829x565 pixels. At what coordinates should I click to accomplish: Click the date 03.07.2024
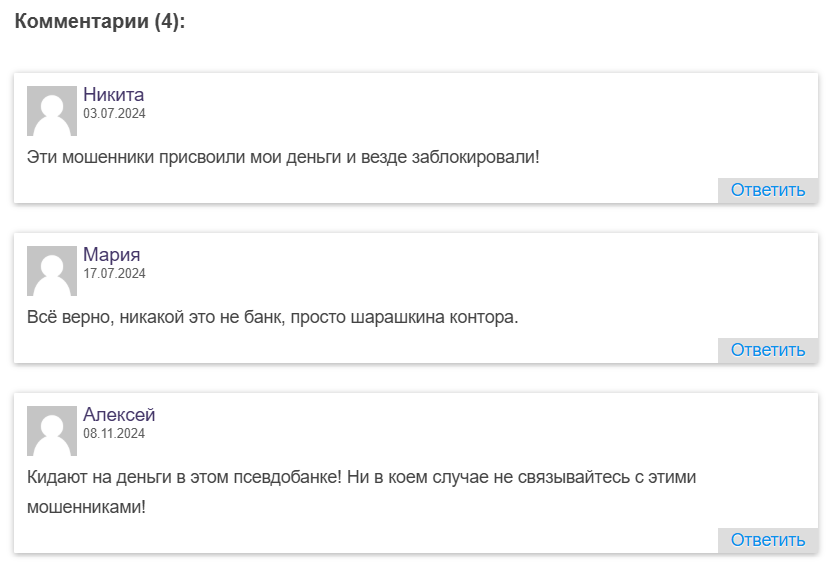114,114
